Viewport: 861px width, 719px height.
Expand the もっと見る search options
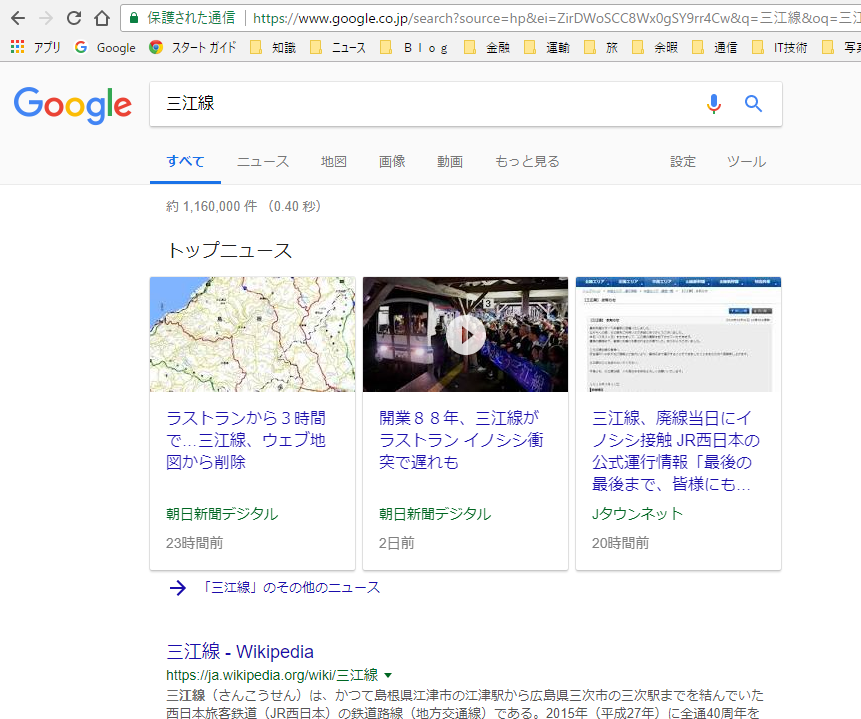(527, 161)
